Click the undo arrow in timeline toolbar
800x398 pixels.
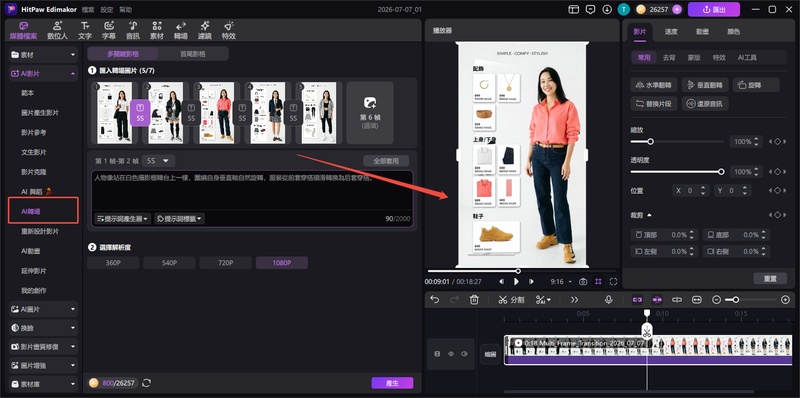(x=434, y=300)
